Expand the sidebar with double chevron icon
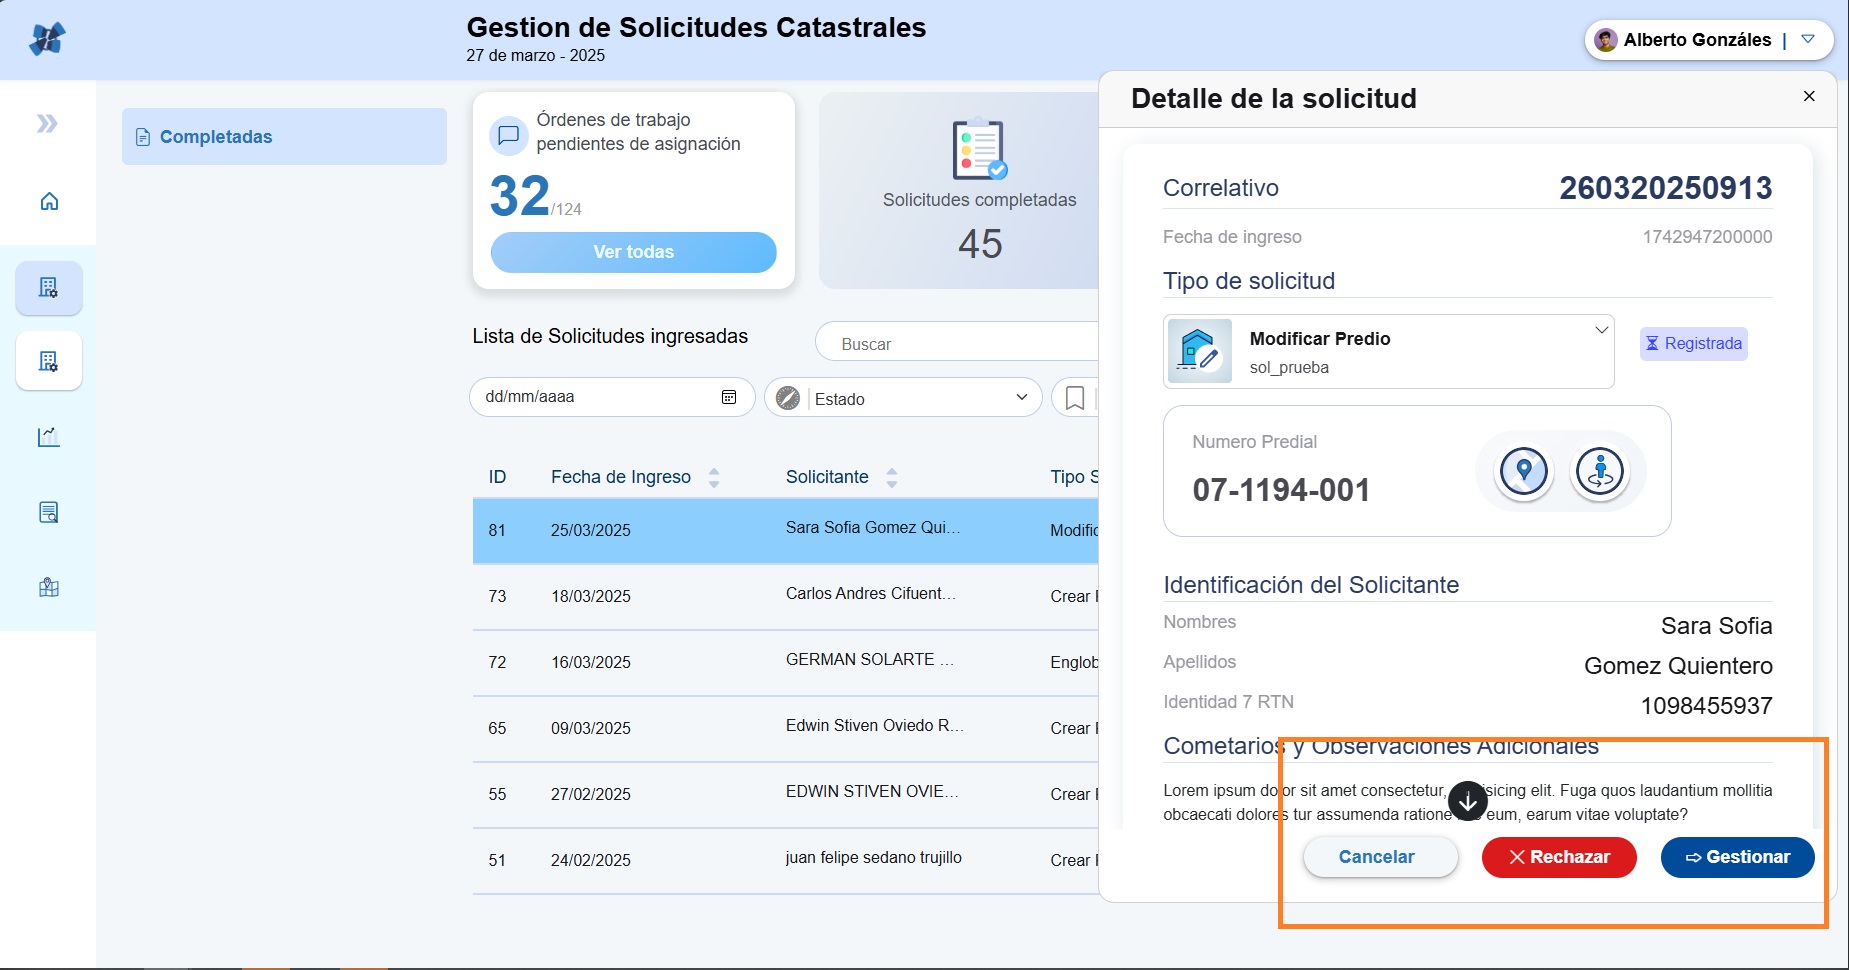1849x970 pixels. tap(47, 124)
